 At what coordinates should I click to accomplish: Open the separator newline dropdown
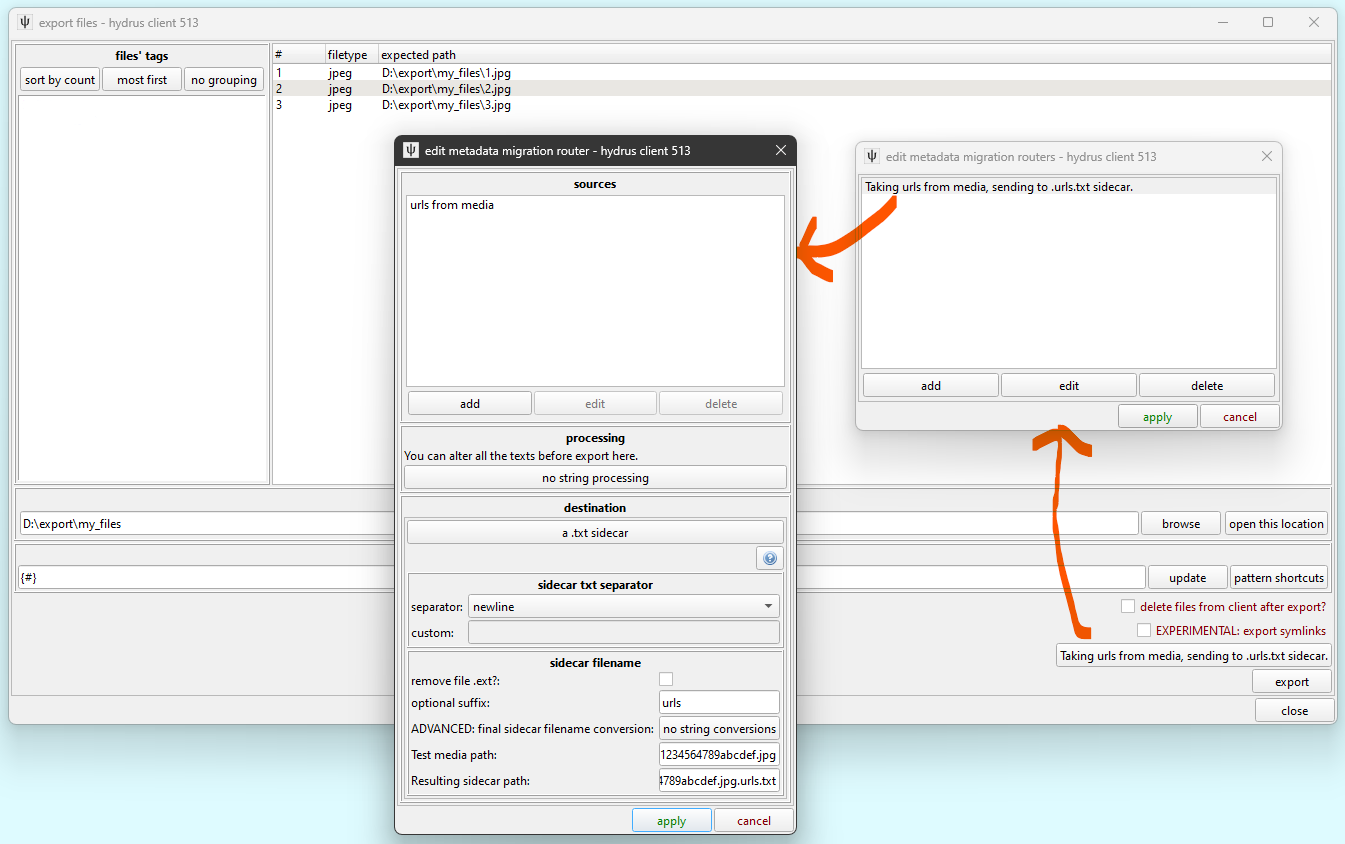click(623, 606)
